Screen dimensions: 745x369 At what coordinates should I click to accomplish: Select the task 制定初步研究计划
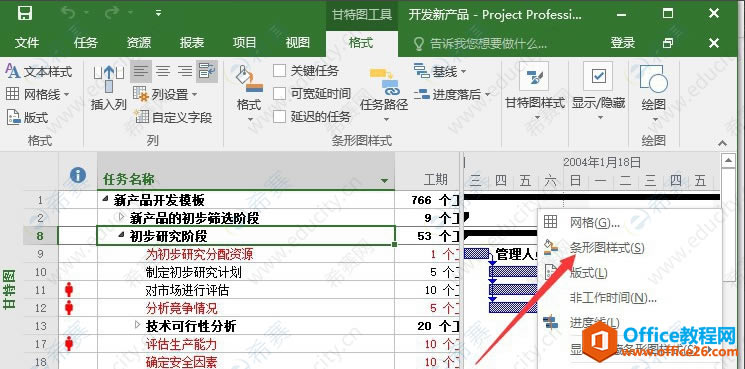193,272
